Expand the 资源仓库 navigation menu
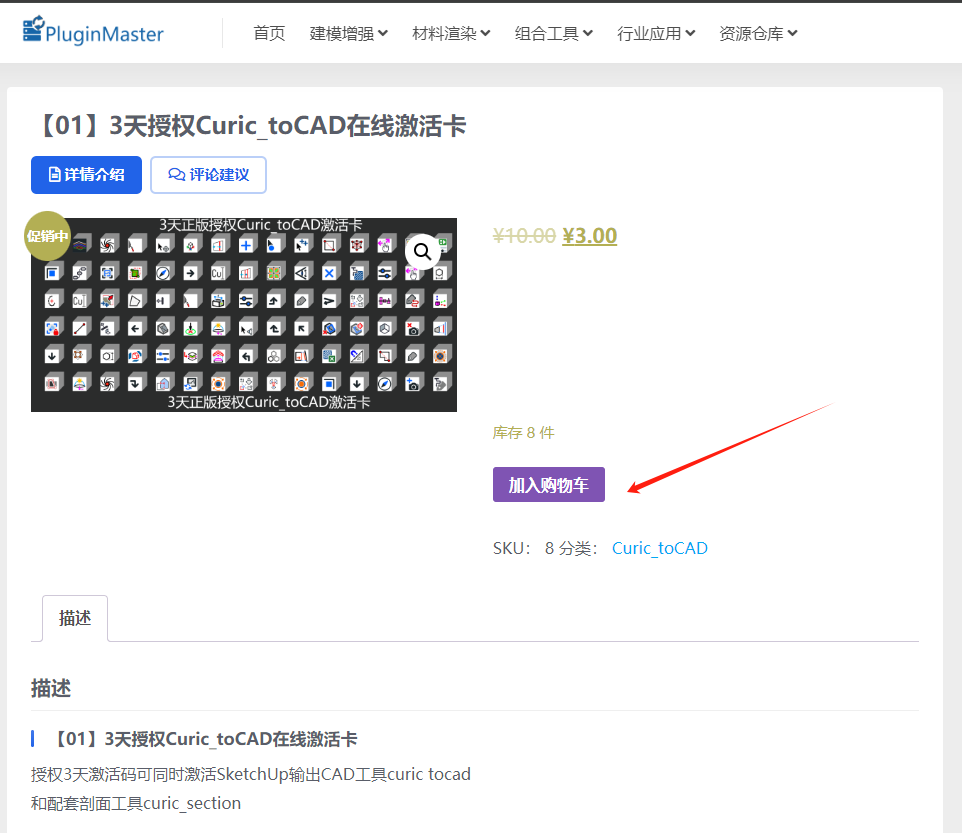Image resolution: width=962 pixels, height=833 pixels. pyautogui.click(x=758, y=33)
